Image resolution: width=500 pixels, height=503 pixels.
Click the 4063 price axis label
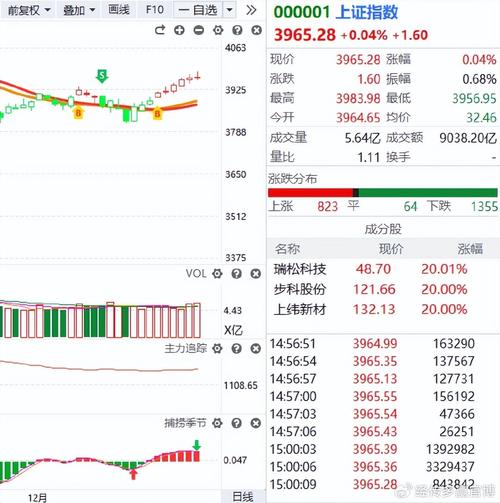[235, 48]
